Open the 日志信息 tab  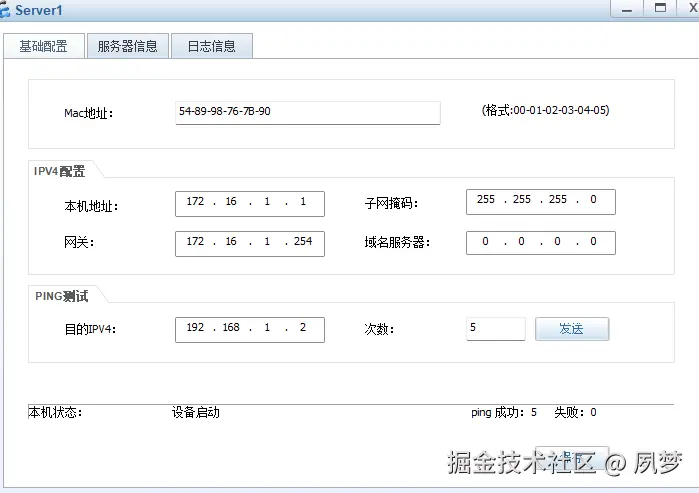click(x=212, y=46)
